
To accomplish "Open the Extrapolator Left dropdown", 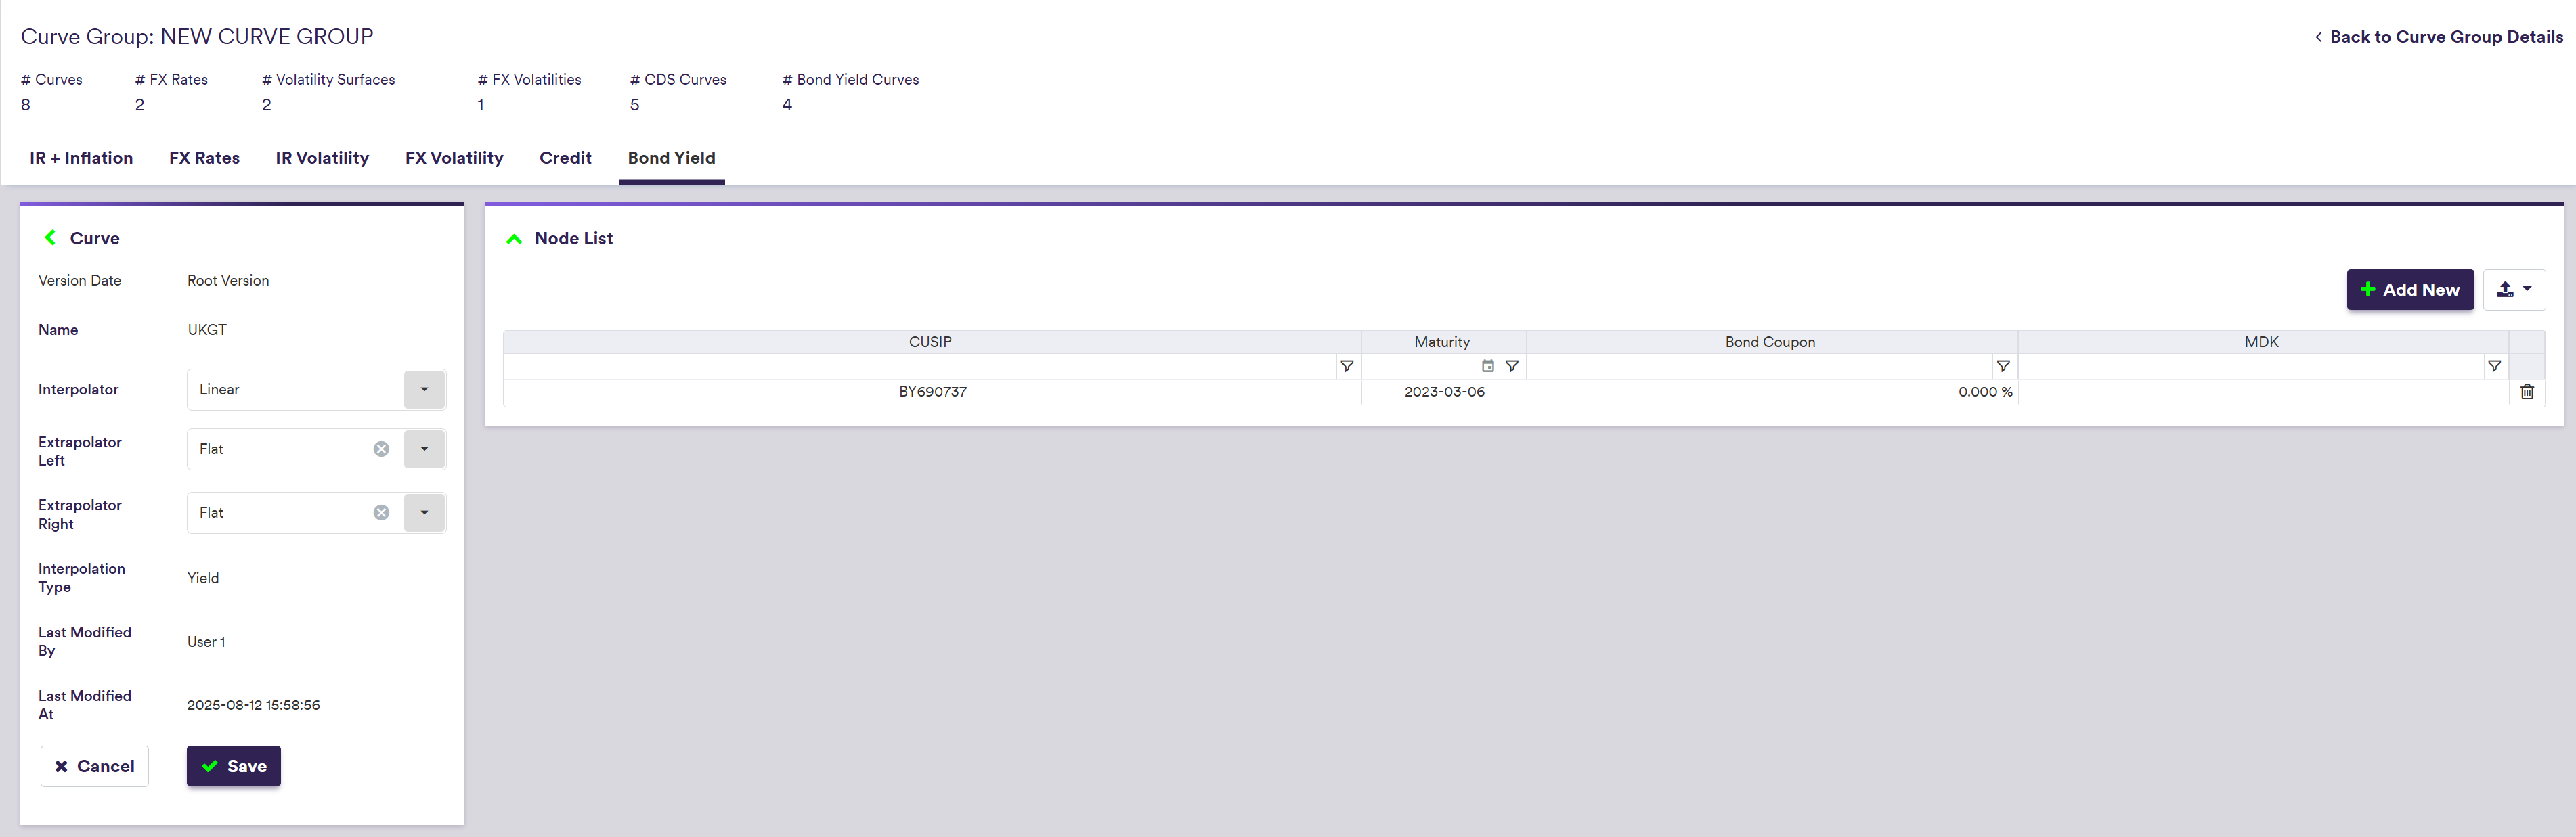I will pyautogui.click(x=424, y=449).
